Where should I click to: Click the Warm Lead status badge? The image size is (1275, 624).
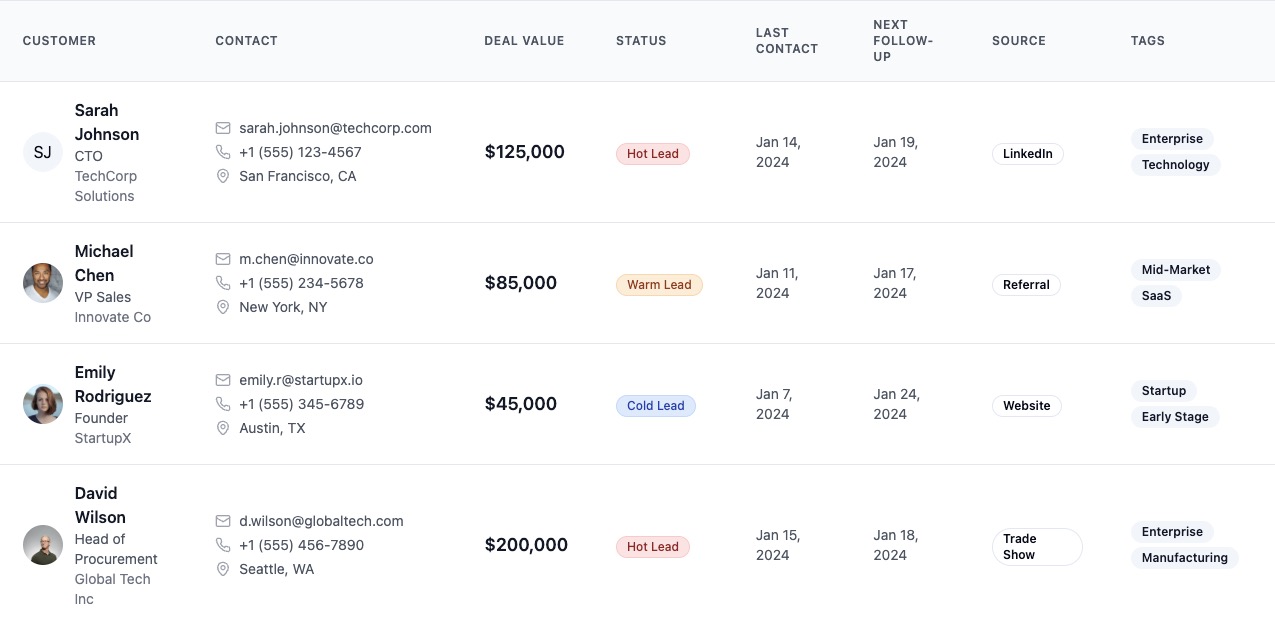click(x=659, y=285)
